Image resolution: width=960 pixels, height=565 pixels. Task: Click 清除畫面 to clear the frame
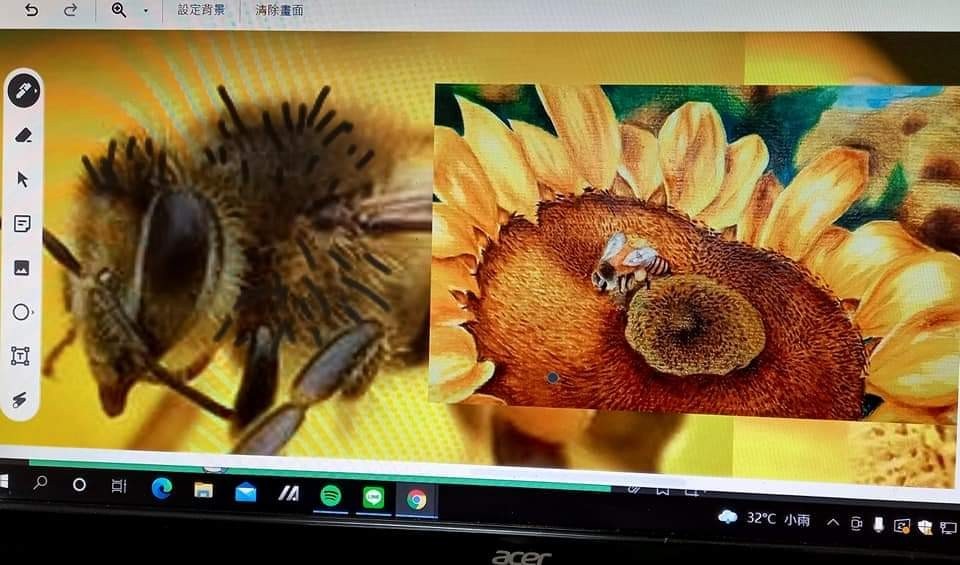[279, 10]
